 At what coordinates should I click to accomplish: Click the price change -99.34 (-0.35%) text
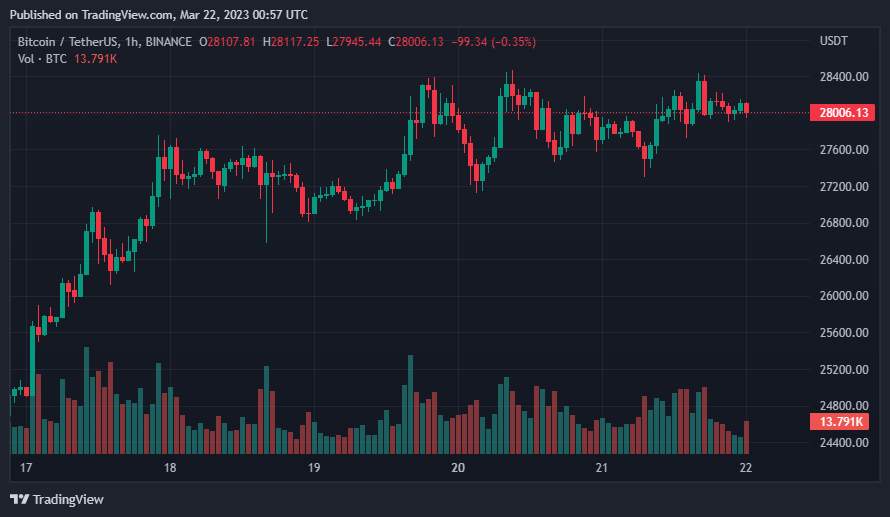point(493,41)
